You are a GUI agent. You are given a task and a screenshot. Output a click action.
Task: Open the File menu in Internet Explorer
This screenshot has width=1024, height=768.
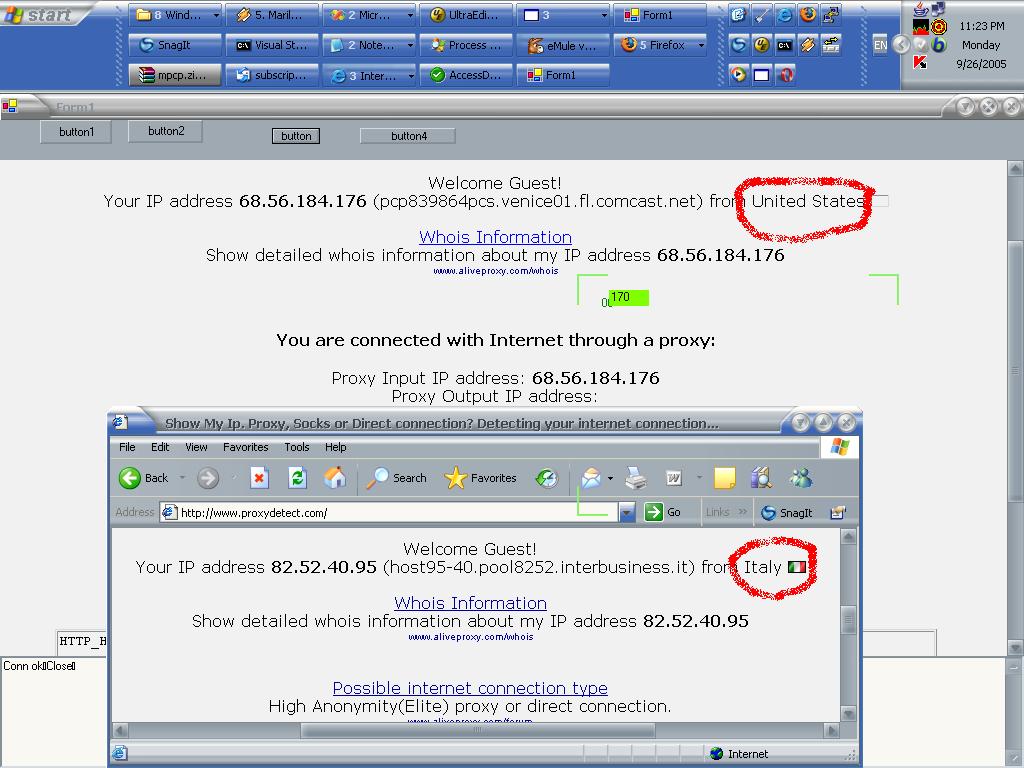pos(127,447)
